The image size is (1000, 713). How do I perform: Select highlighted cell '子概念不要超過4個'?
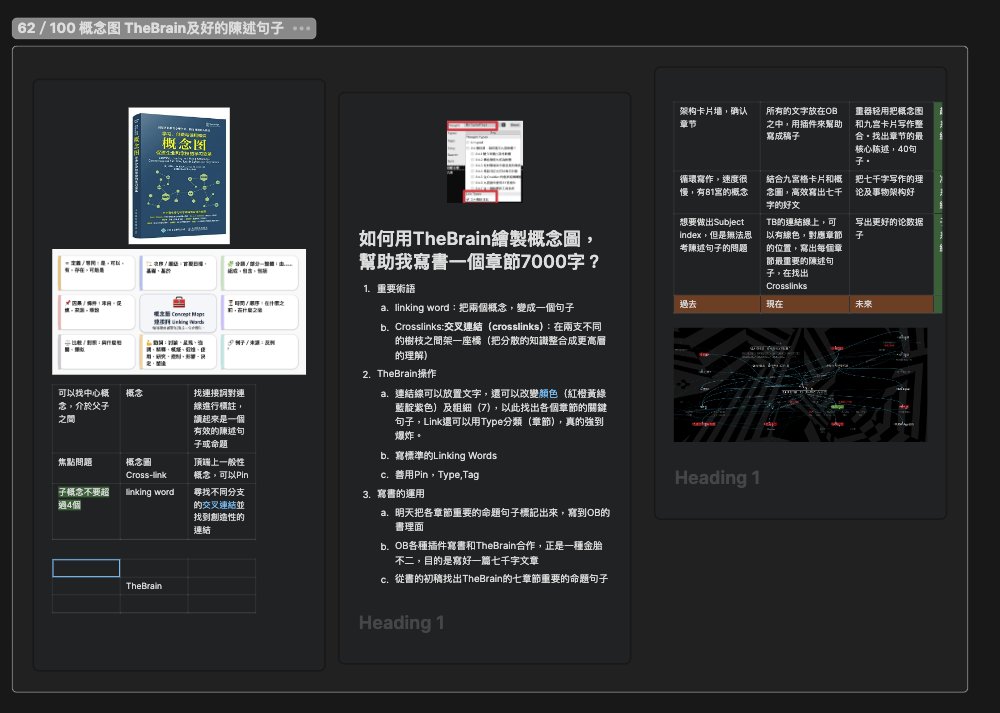(x=85, y=512)
